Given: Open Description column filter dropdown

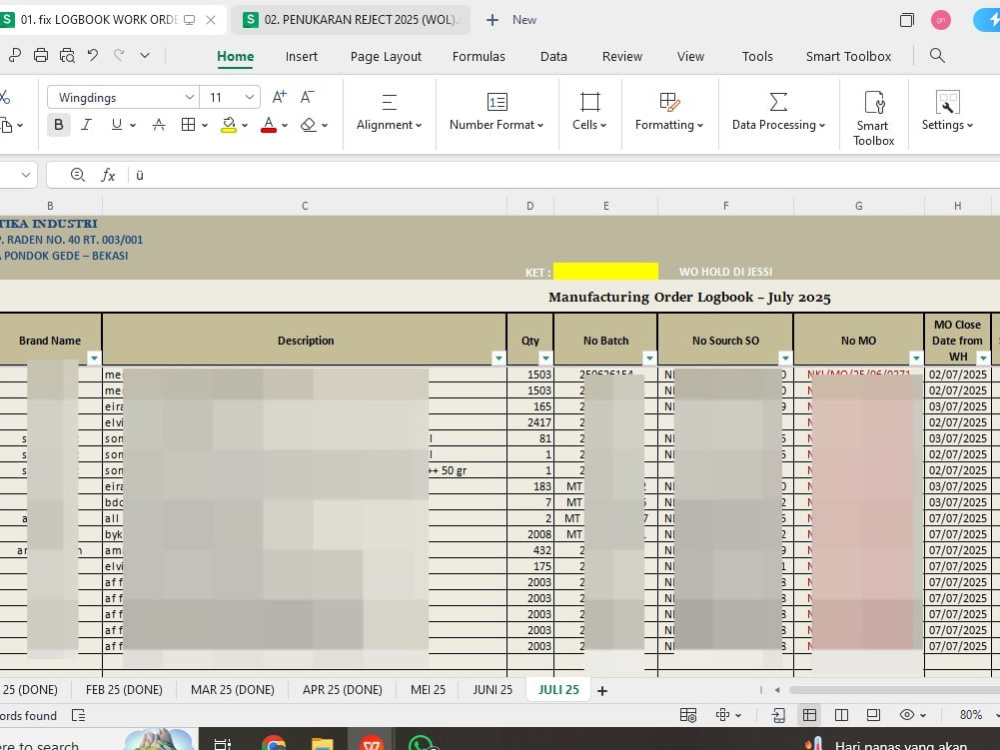Looking at the screenshot, I should pos(499,358).
